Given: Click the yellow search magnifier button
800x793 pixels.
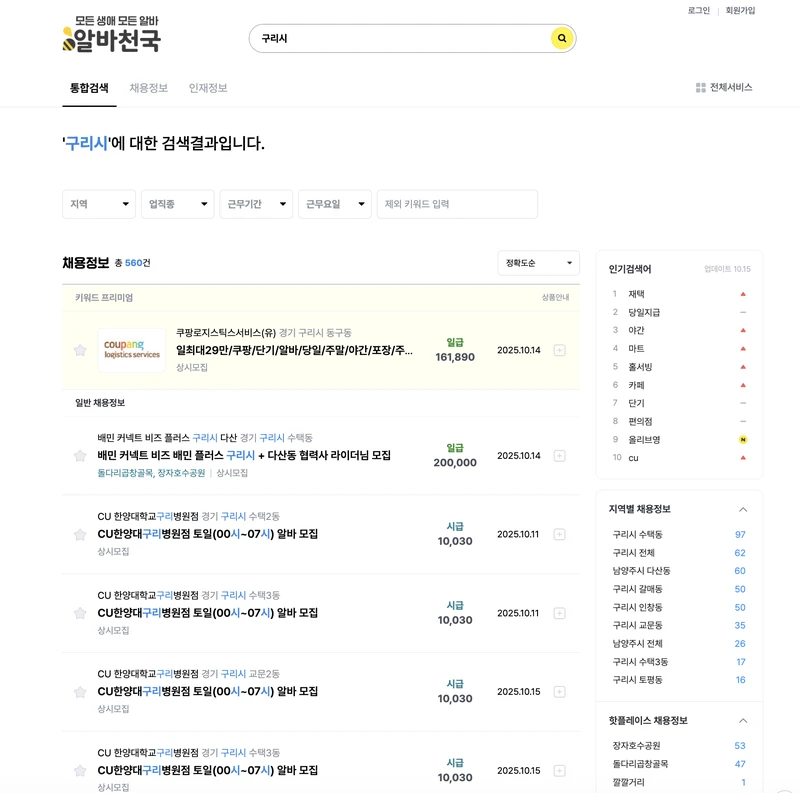Looking at the screenshot, I should click(x=562, y=38).
